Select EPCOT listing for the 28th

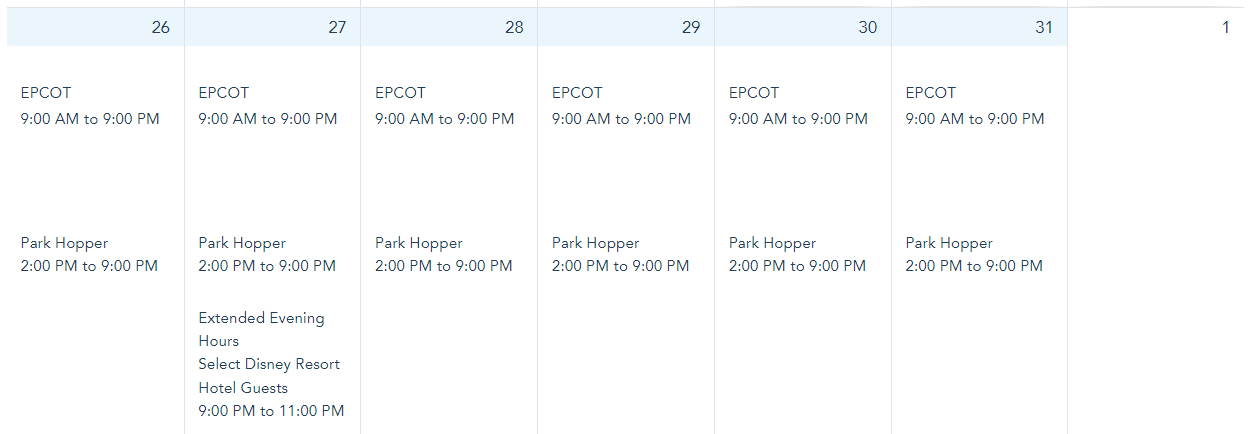(401, 93)
